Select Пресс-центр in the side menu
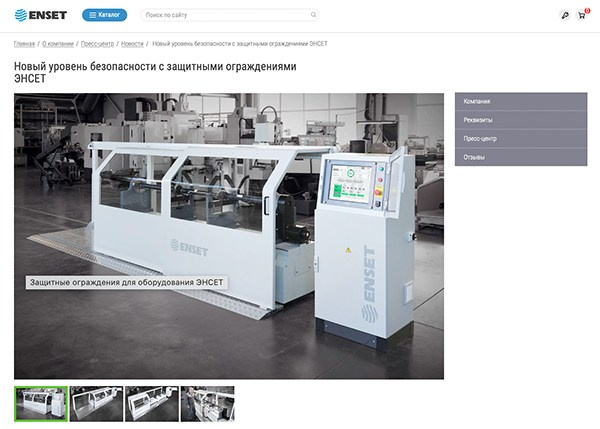 (520, 138)
